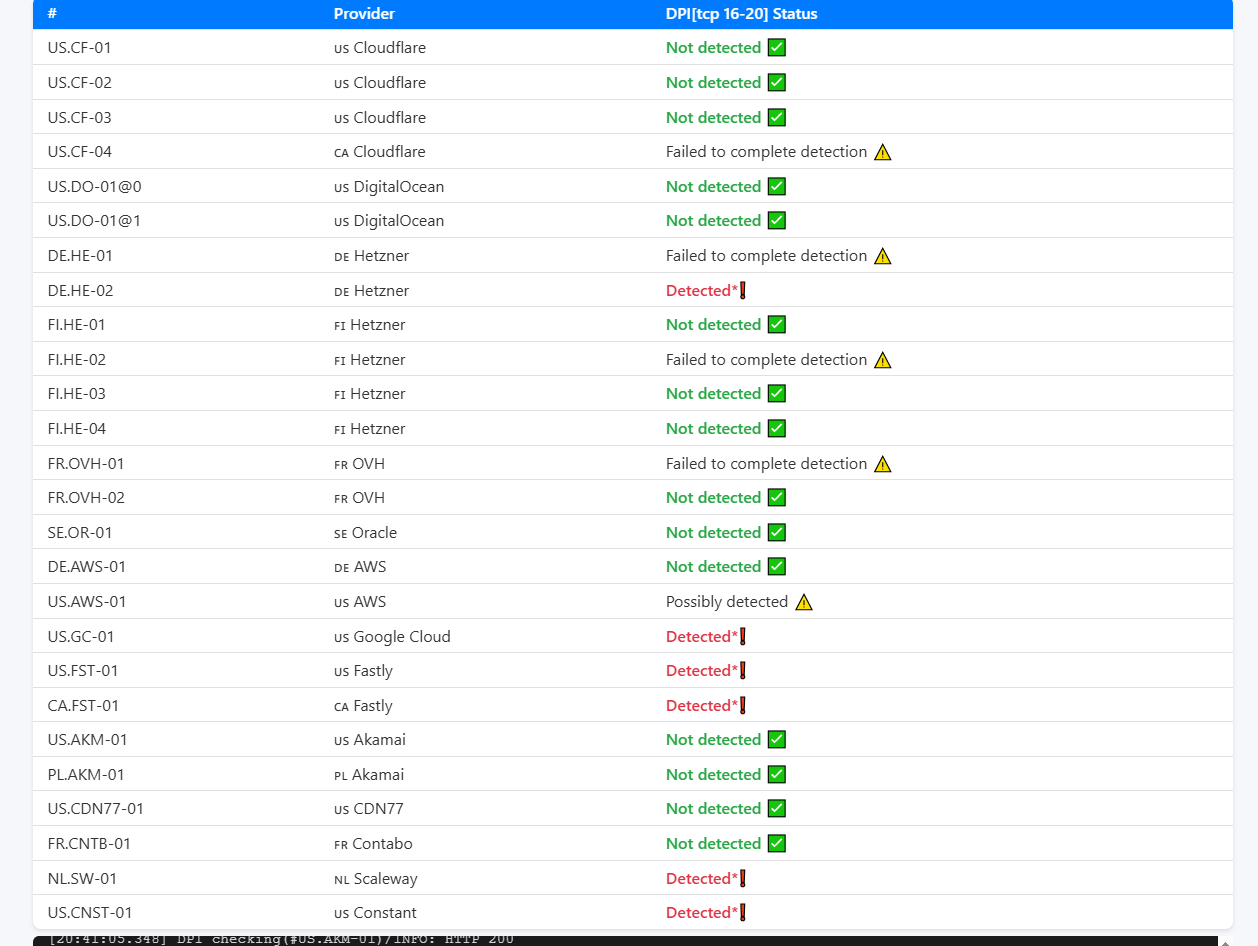This screenshot has width=1258, height=946.
Task: Click the green checkmark icon for US.CF-02
Action: click(x=777, y=82)
